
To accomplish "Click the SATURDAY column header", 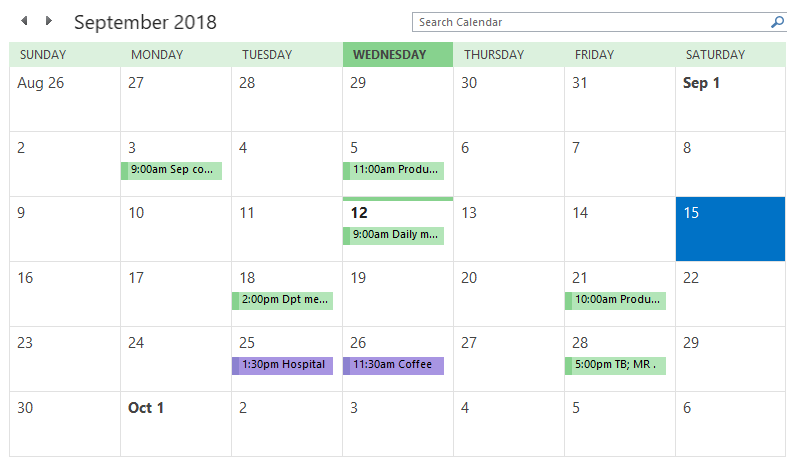I will (730, 54).
